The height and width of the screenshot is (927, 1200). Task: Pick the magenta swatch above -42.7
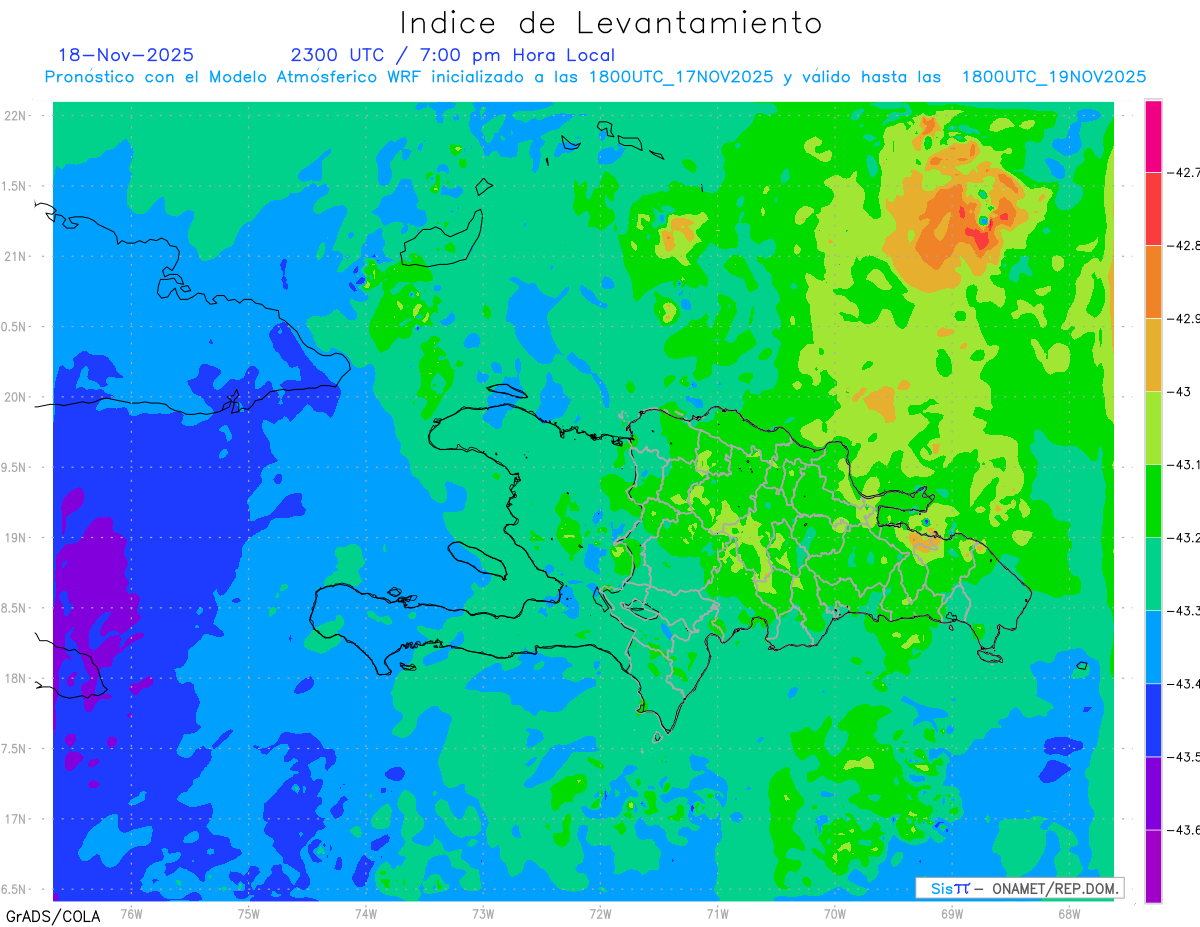pyautogui.click(x=1153, y=136)
